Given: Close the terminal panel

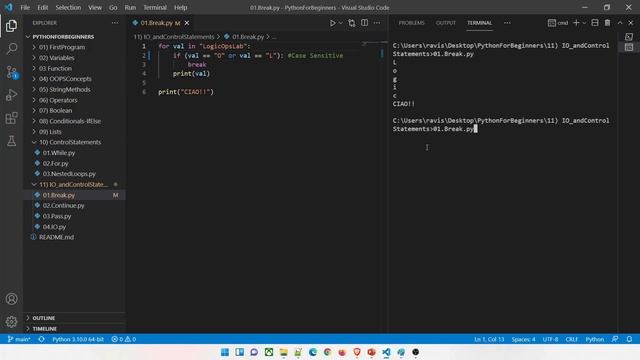Looking at the screenshot, I should click(x=631, y=23).
